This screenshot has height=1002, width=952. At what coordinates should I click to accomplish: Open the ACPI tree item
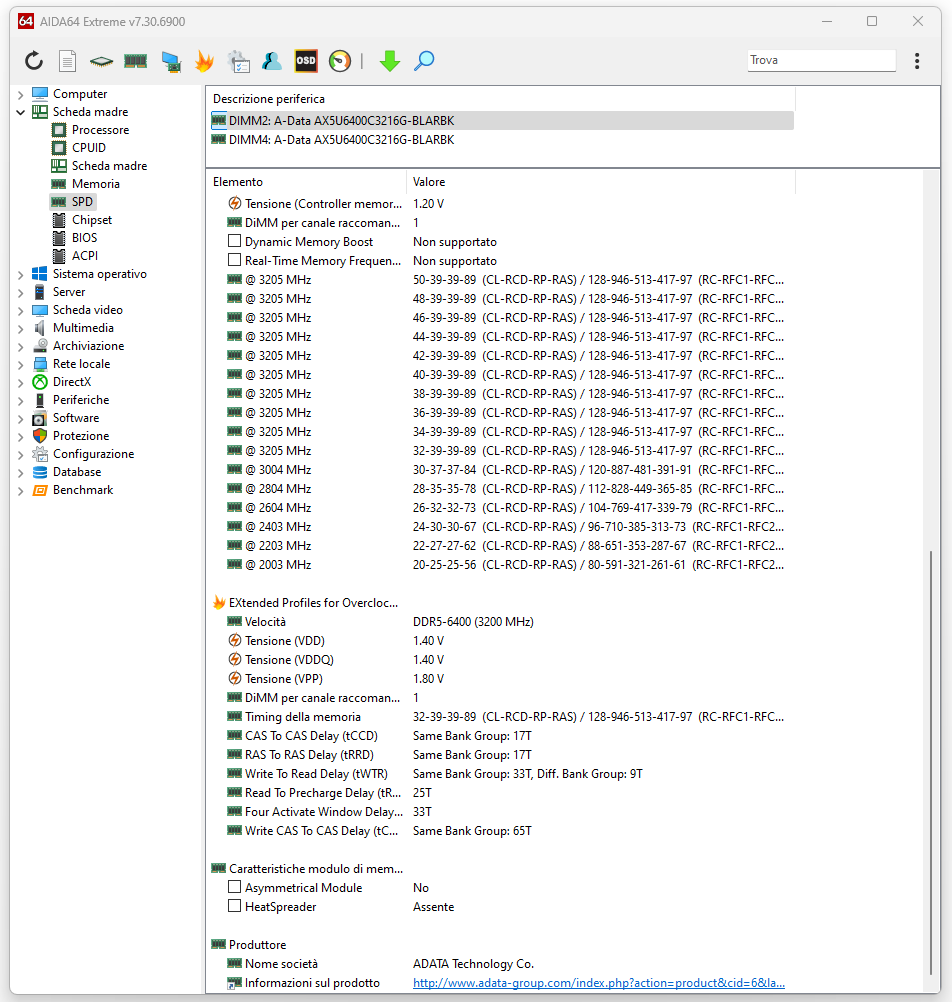tap(85, 255)
